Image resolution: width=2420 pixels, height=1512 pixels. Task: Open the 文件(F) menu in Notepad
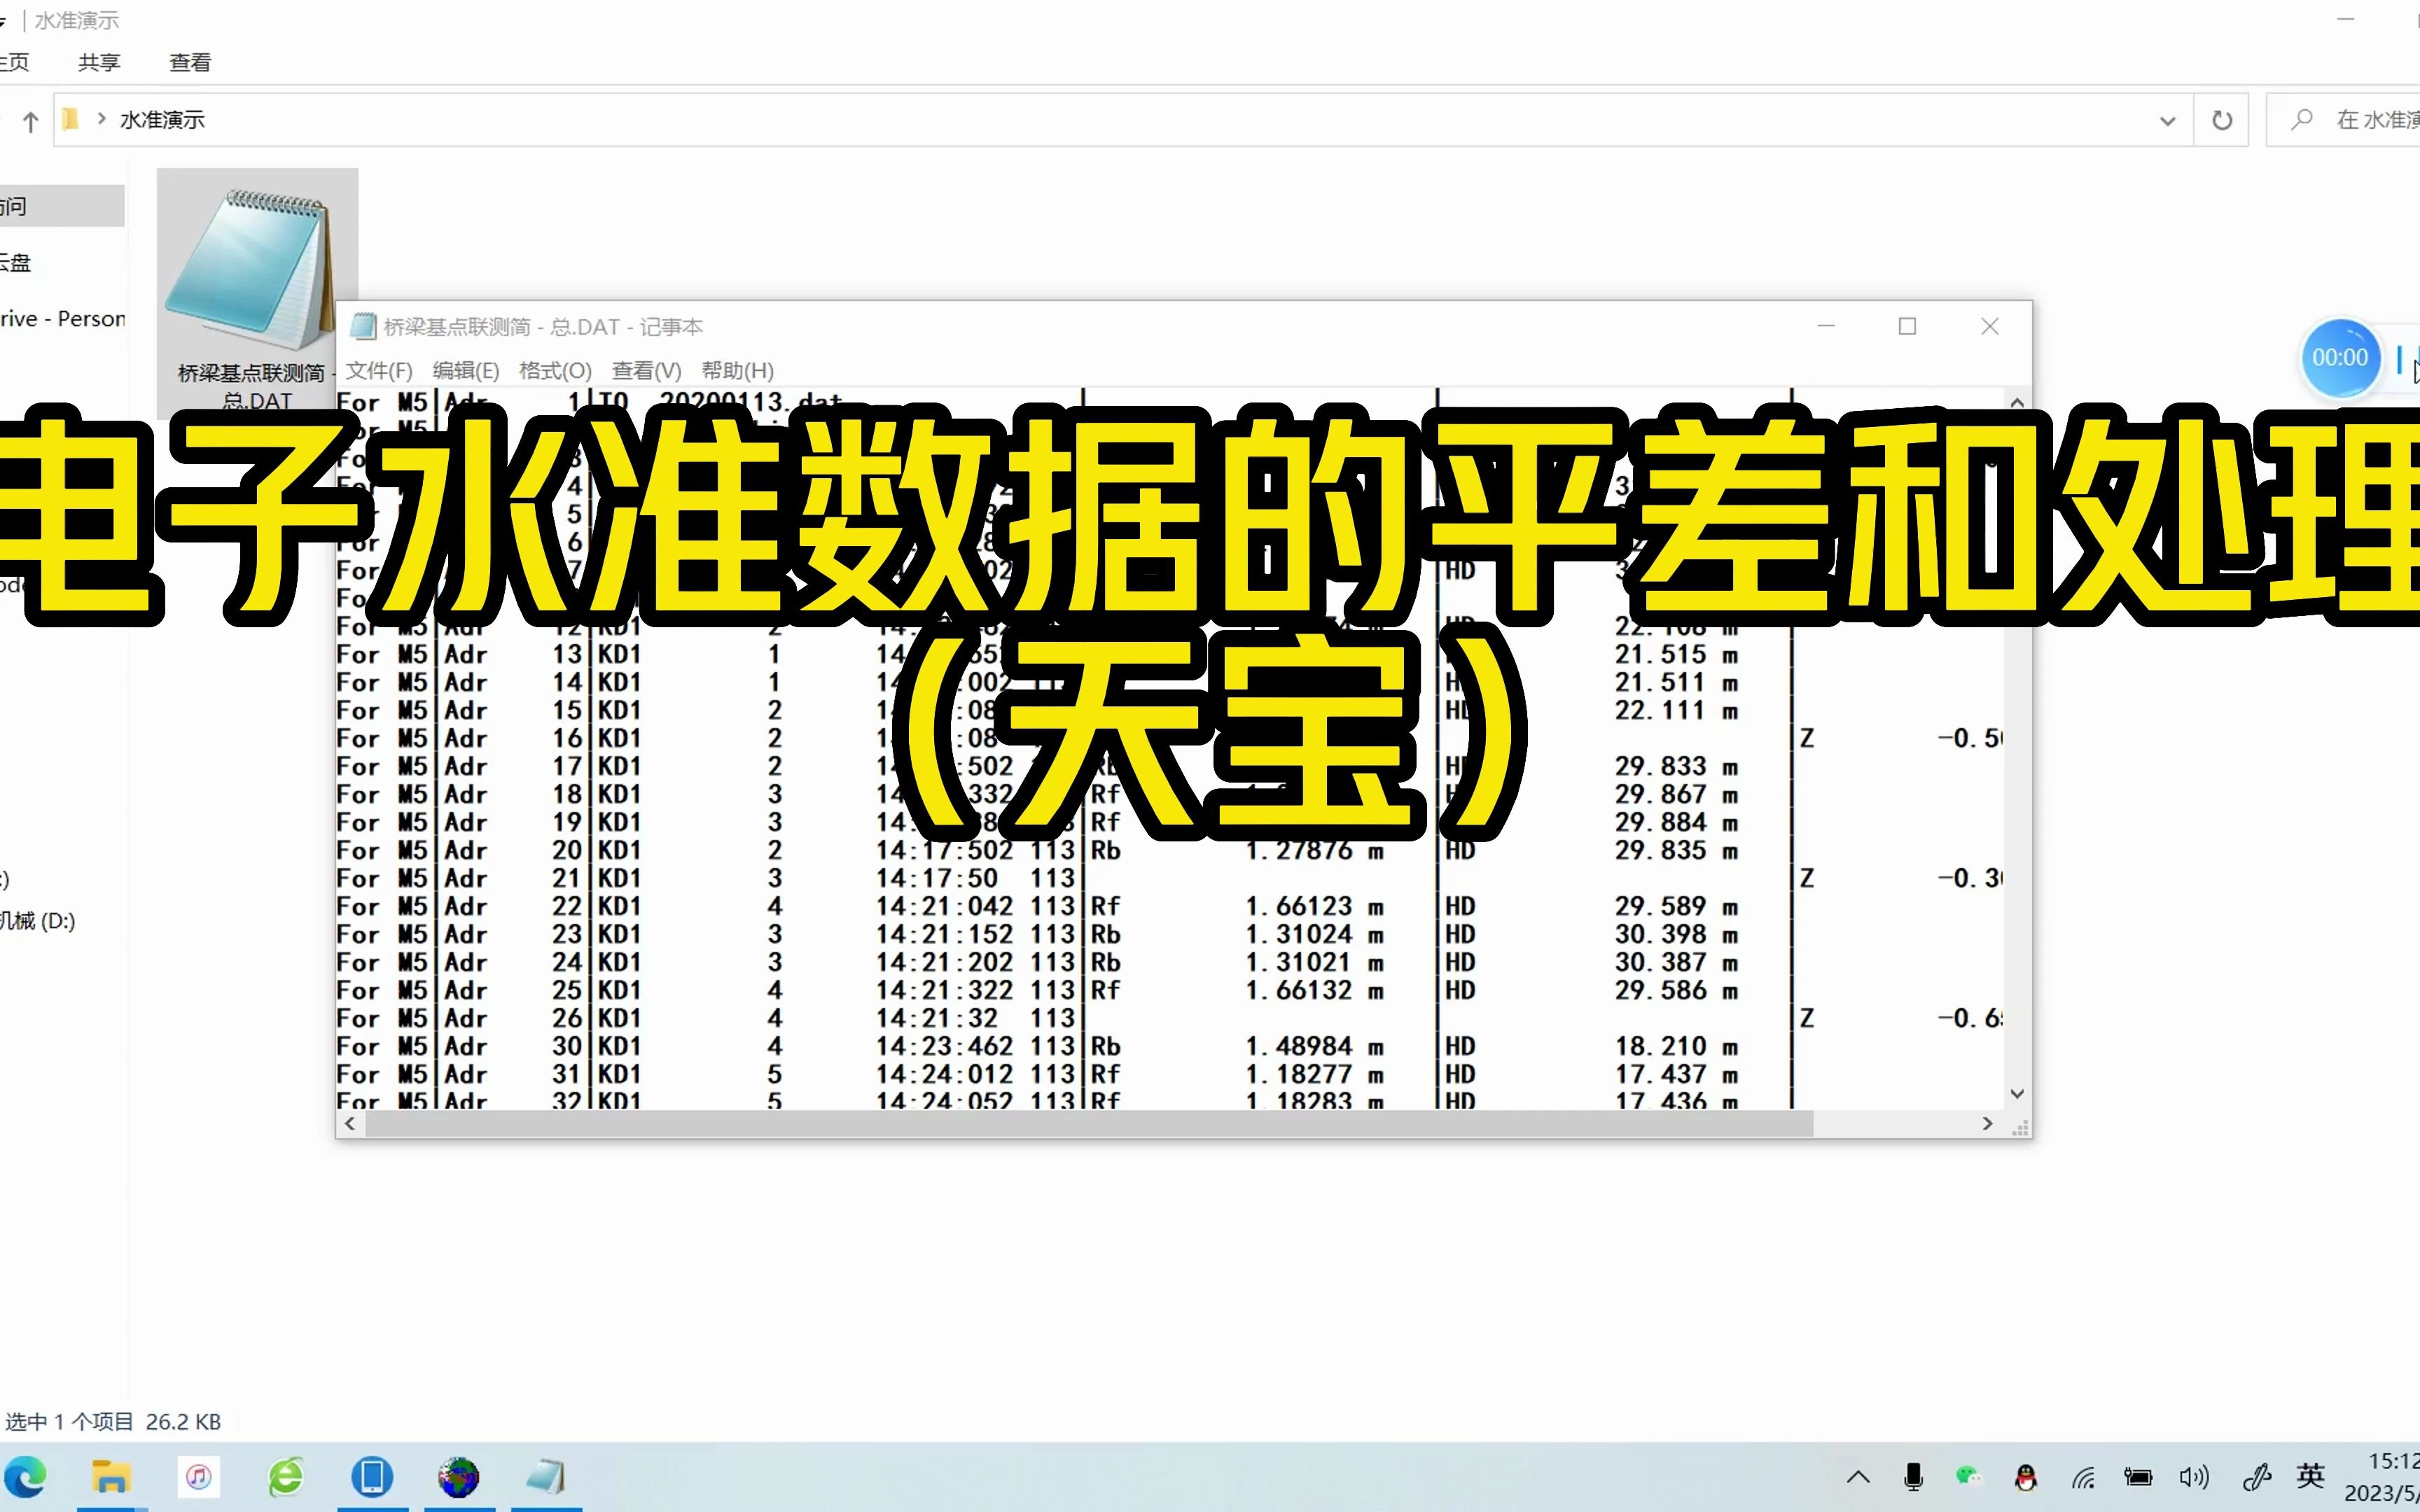tap(379, 370)
